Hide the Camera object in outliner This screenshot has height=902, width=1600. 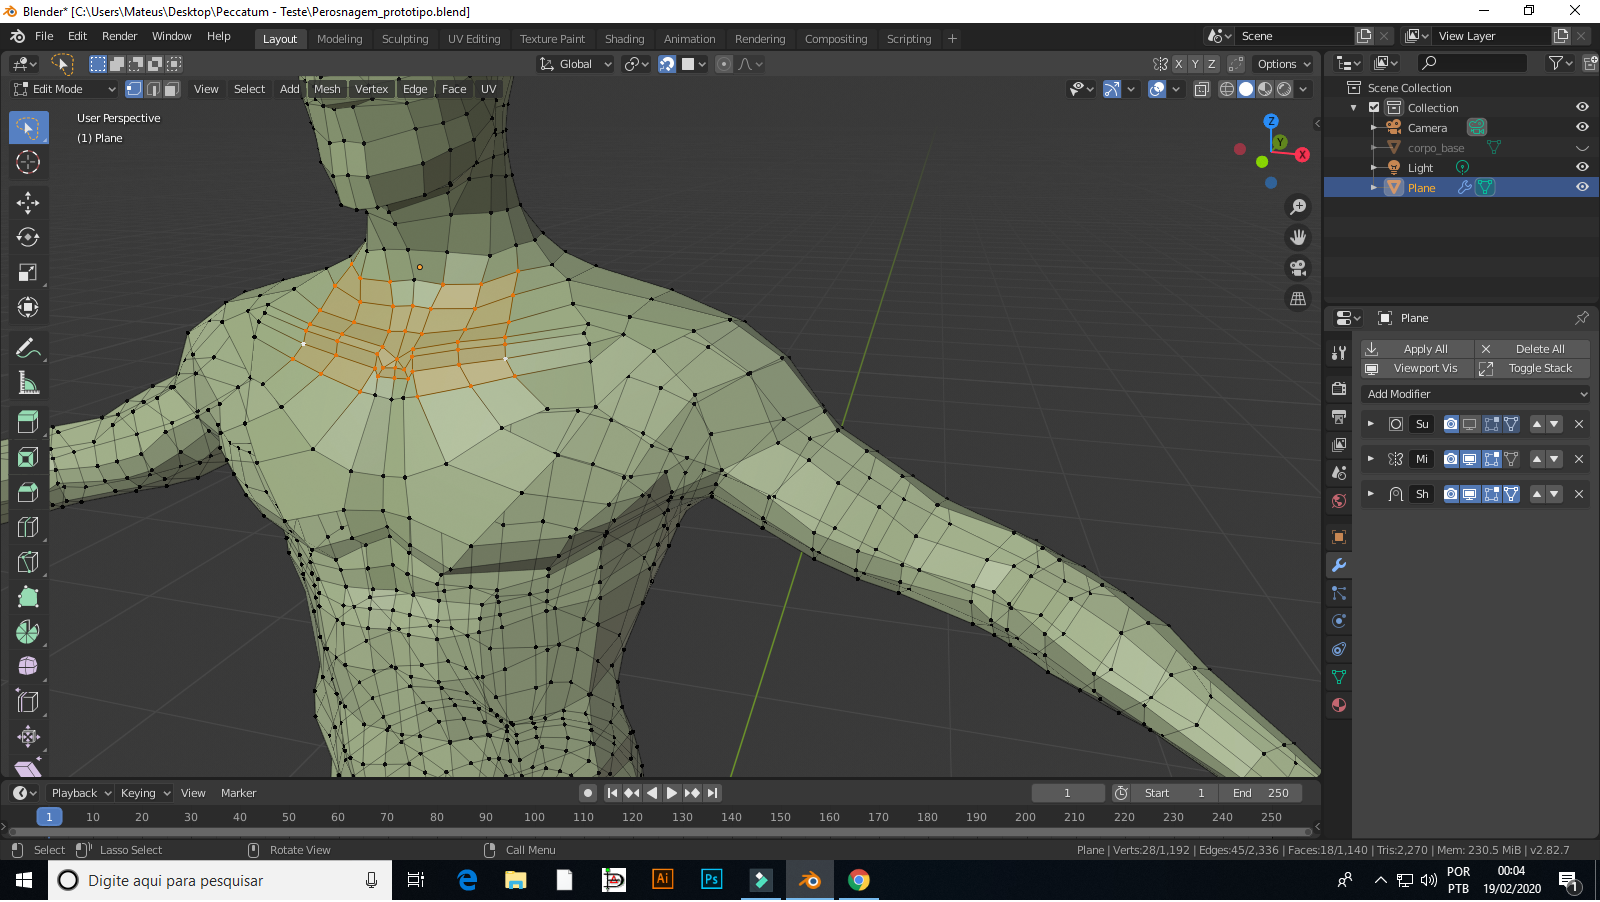[x=1582, y=127]
